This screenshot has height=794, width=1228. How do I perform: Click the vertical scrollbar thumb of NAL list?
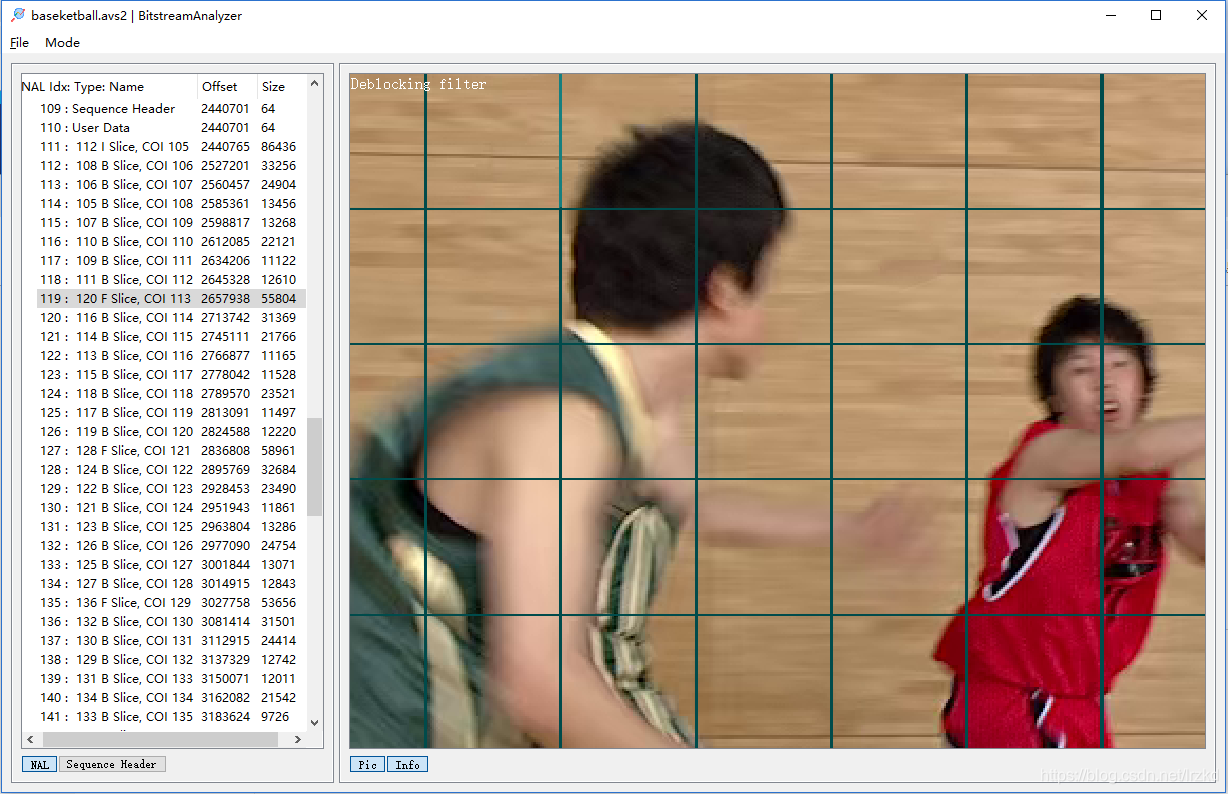[x=315, y=467]
